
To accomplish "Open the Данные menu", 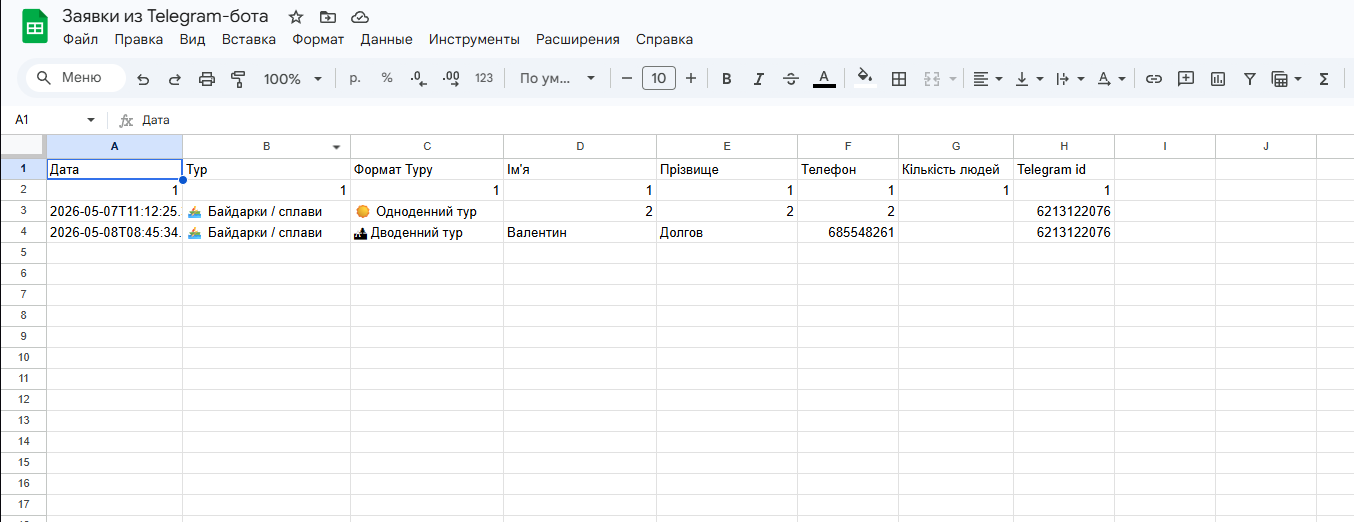I will click(x=386, y=39).
